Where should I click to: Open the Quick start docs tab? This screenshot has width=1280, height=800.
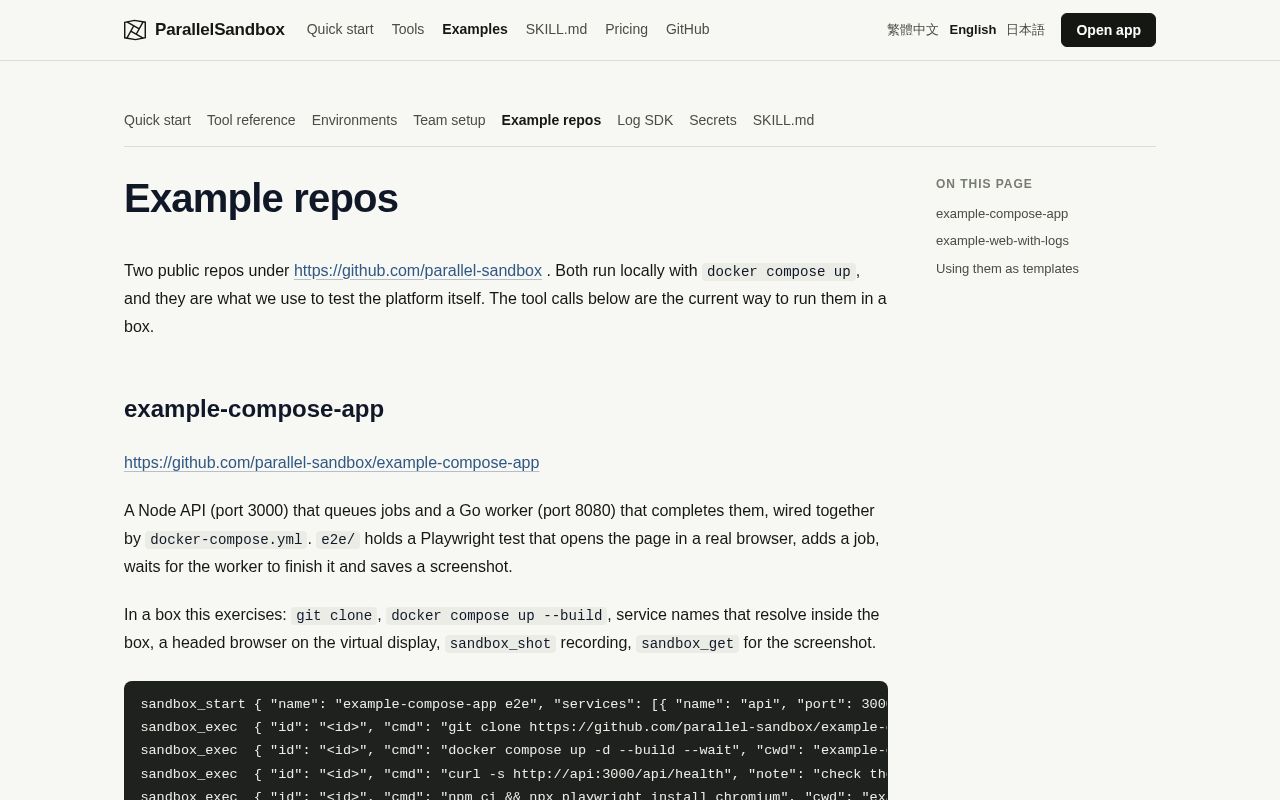coord(157,120)
